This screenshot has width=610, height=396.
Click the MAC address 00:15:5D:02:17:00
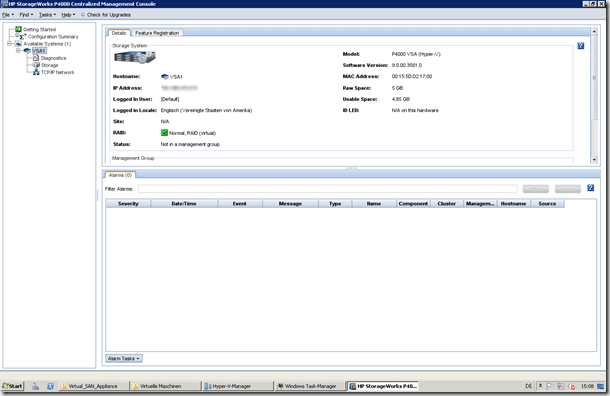412,77
